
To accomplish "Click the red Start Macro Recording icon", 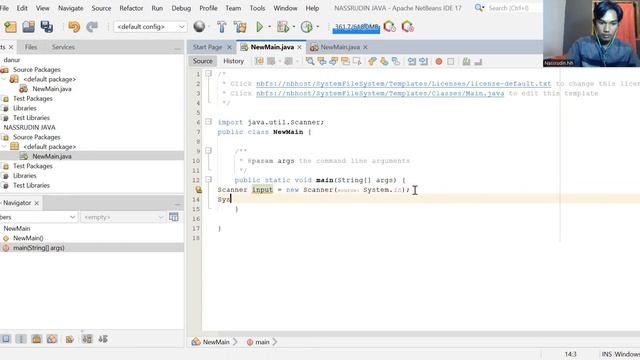I will pyautogui.click(x=439, y=61).
